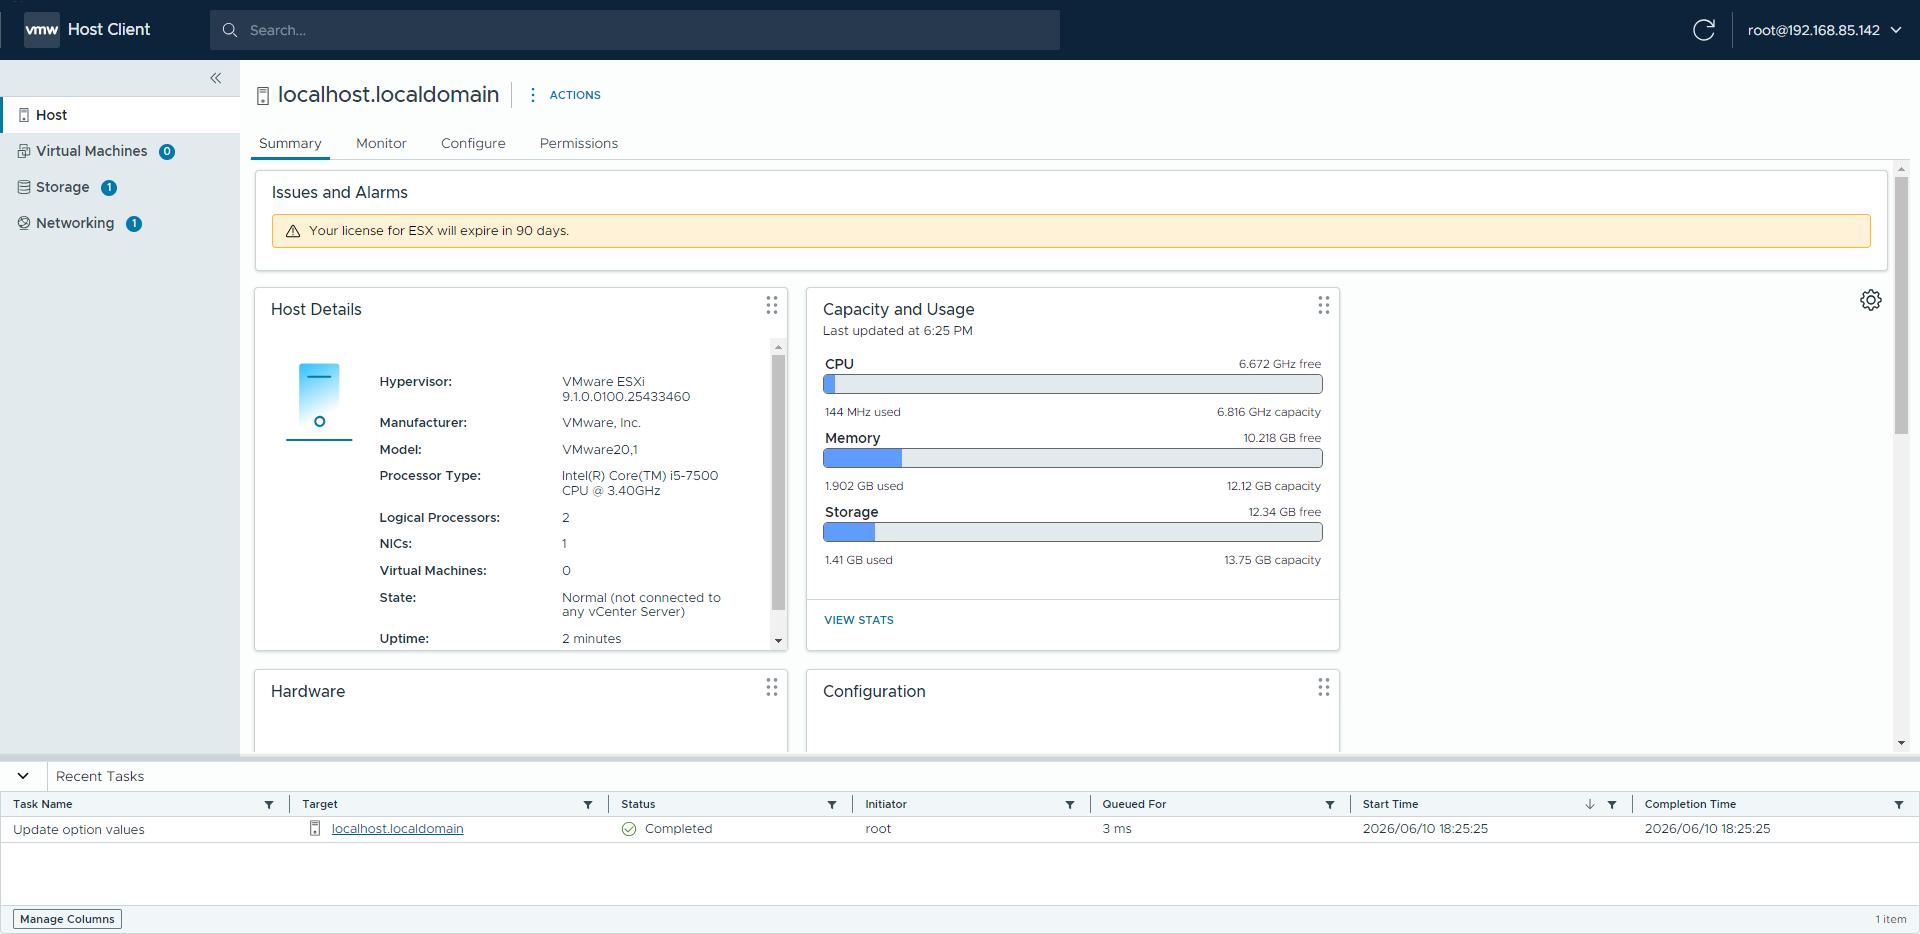Image resolution: width=1920 pixels, height=934 pixels.
Task: Open the localhost.localdomain target link
Action: 398,829
